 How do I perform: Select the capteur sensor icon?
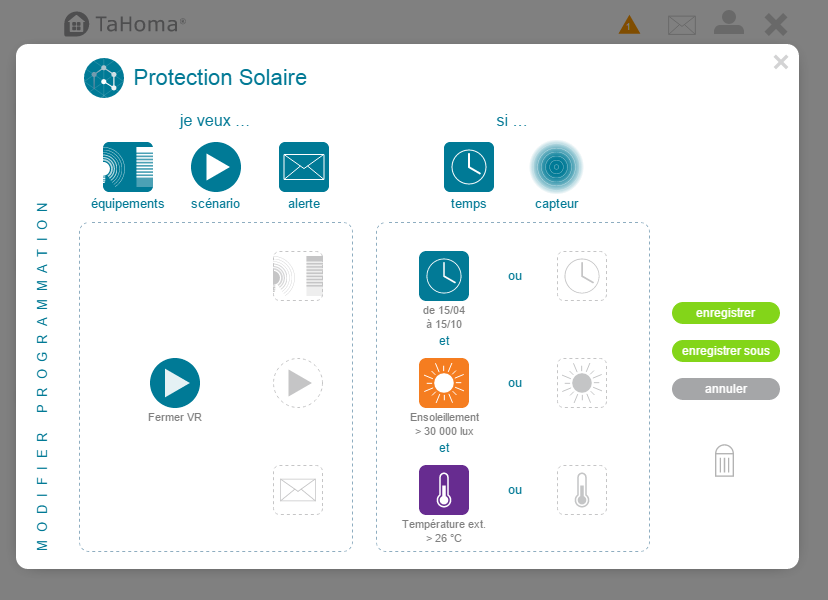tap(556, 167)
